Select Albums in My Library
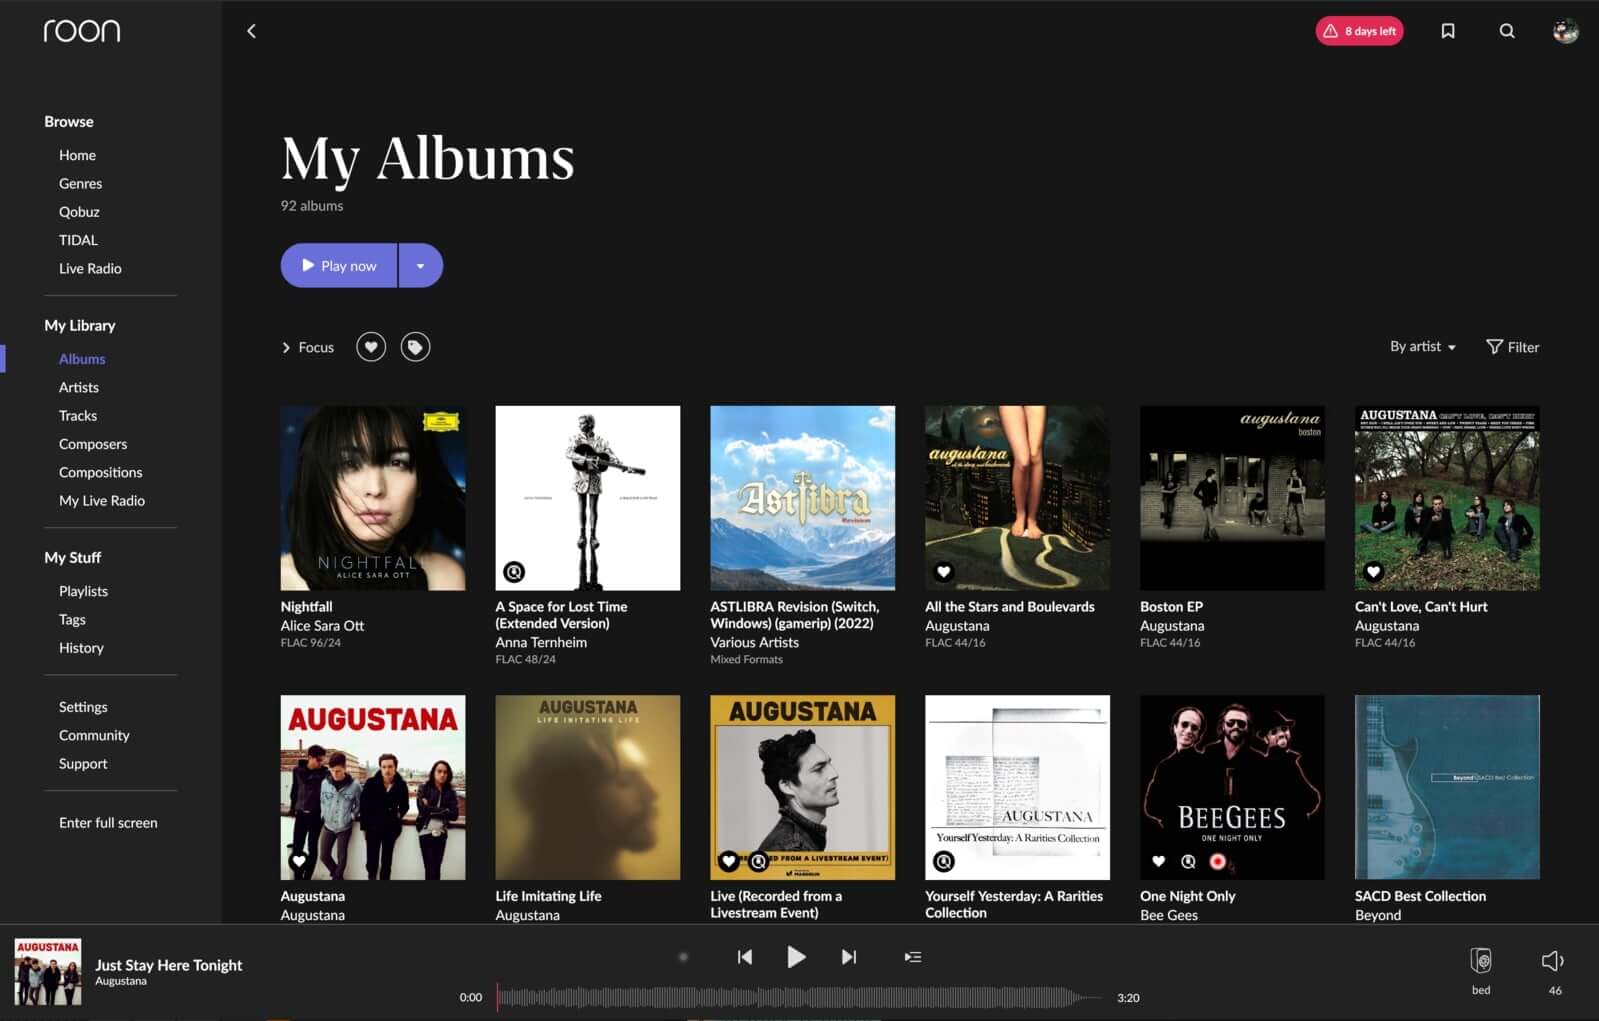 pyautogui.click(x=82, y=359)
